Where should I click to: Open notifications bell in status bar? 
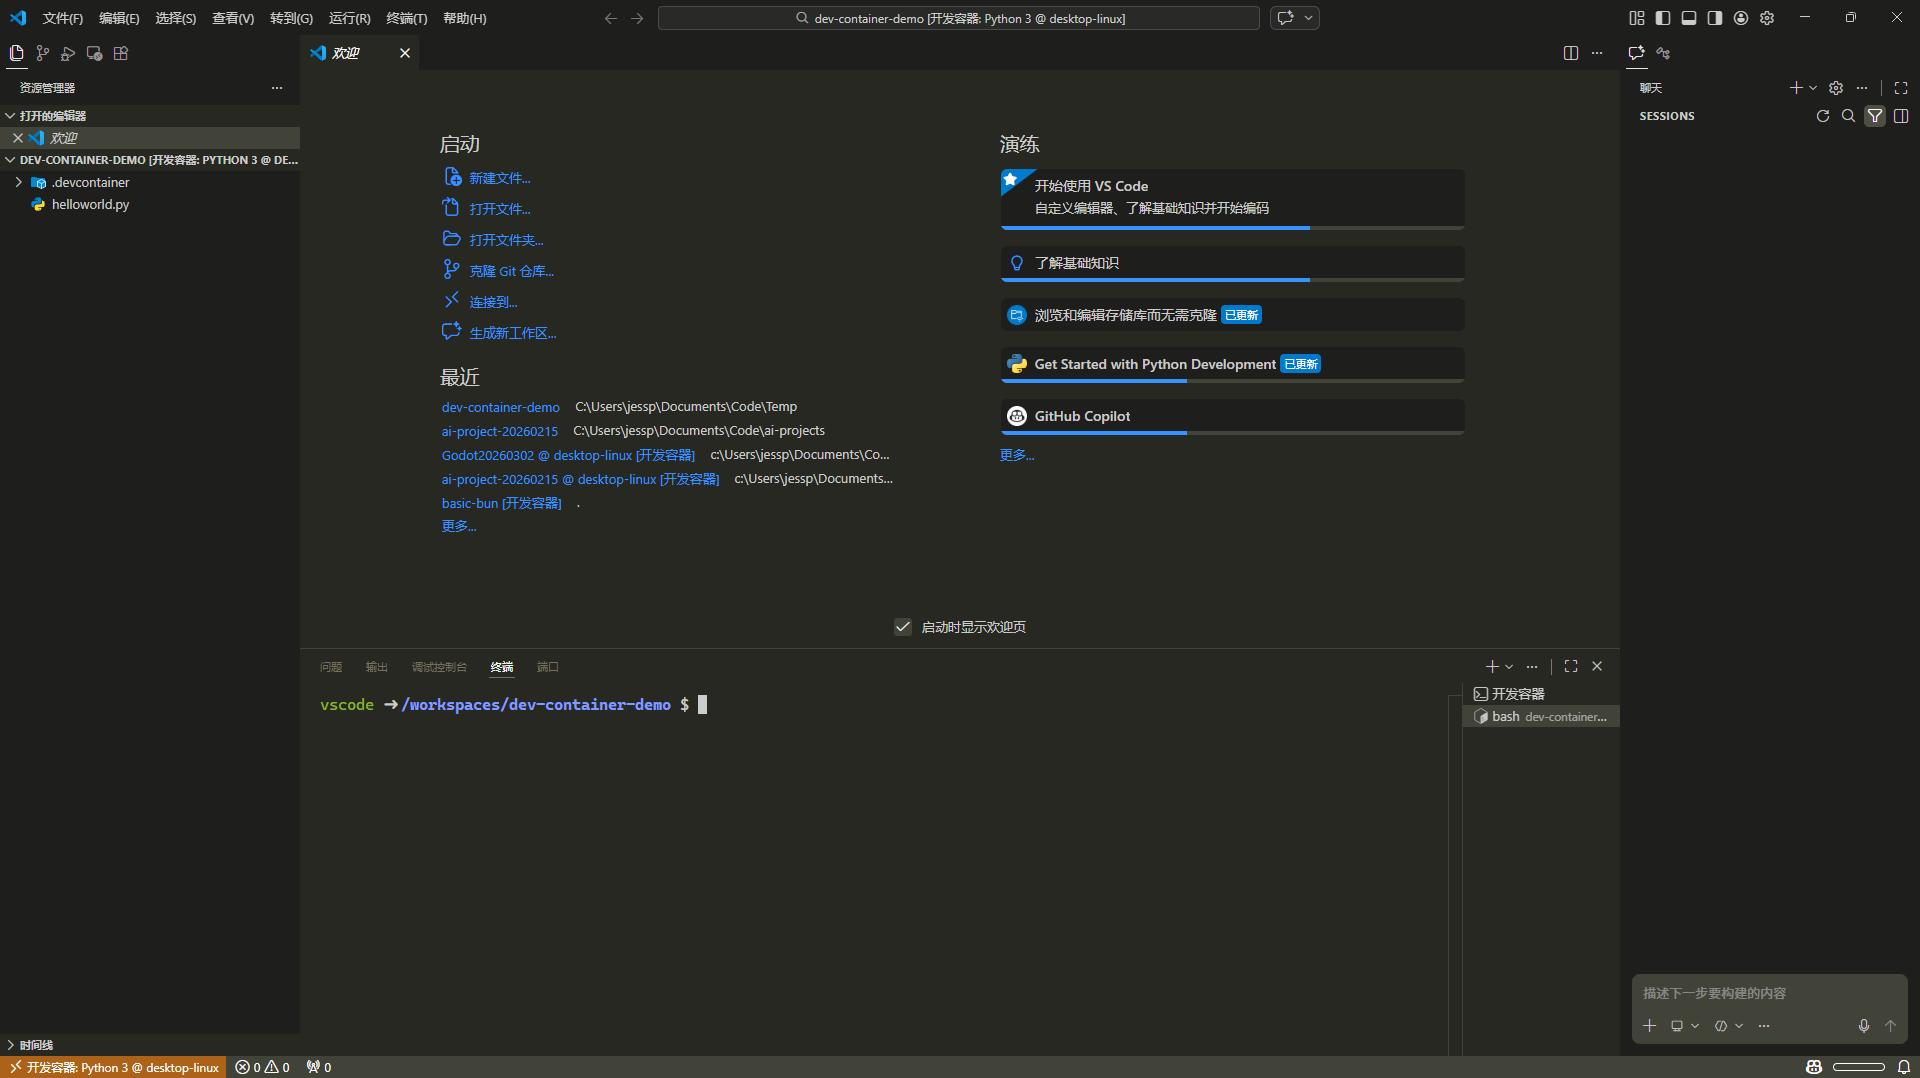[1904, 1067]
